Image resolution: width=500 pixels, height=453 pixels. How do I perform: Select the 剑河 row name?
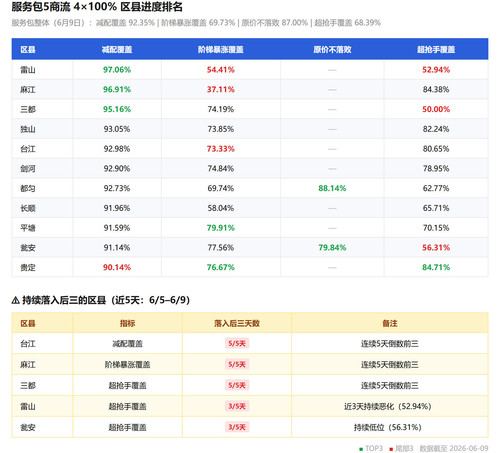(x=28, y=169)
